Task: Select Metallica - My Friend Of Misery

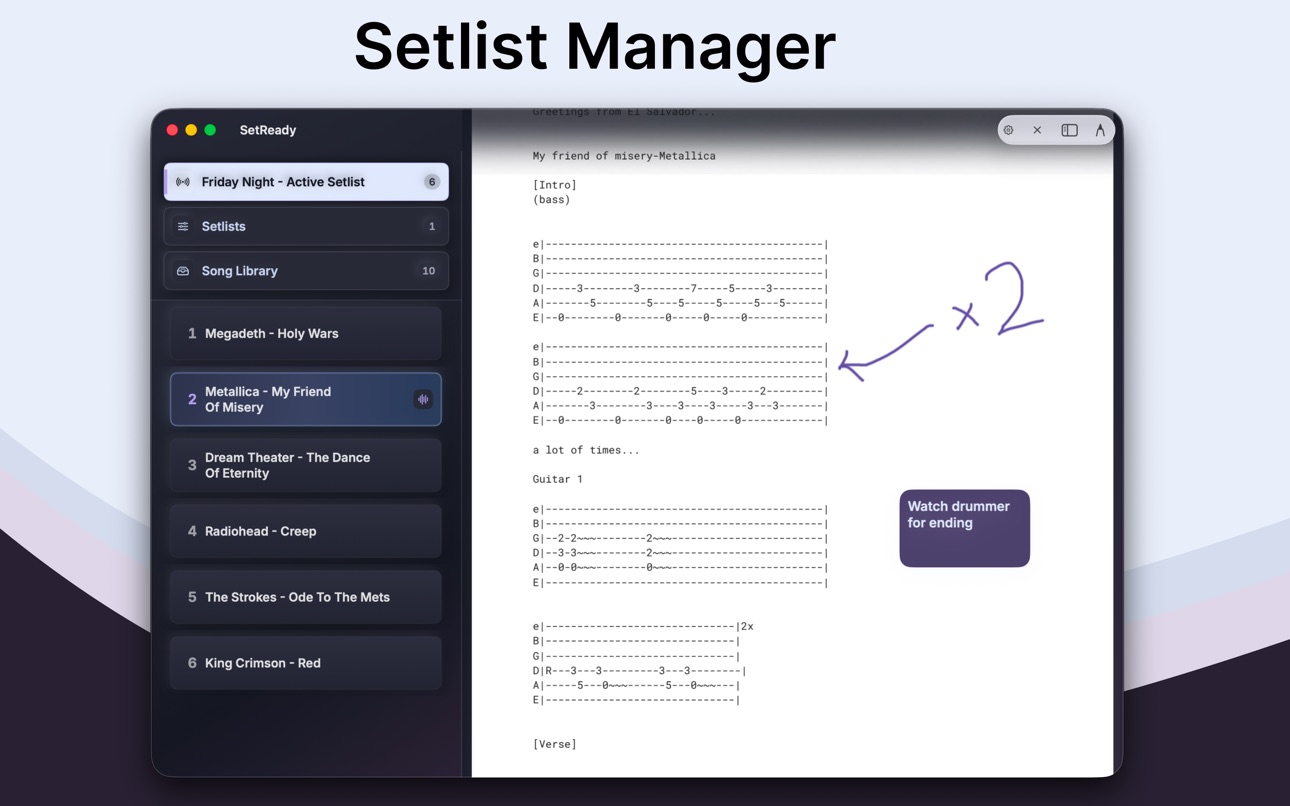Action: pos(306,399)
